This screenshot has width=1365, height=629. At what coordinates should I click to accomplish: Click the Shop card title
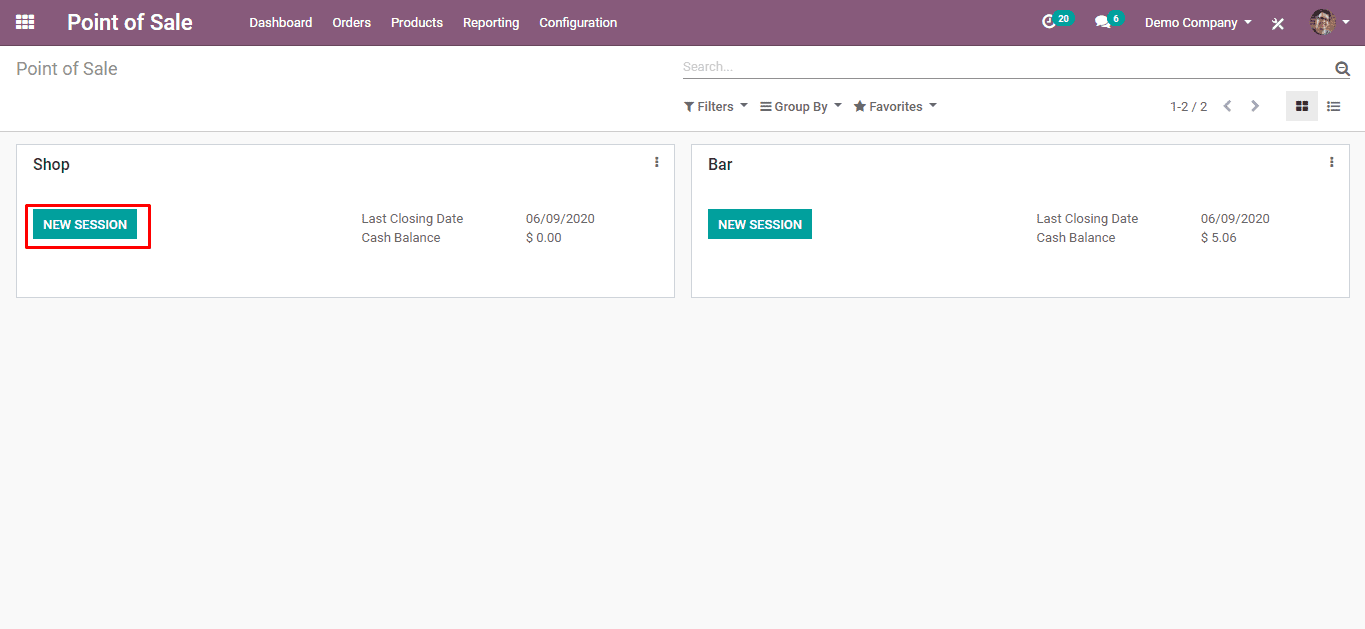[51, 164]
